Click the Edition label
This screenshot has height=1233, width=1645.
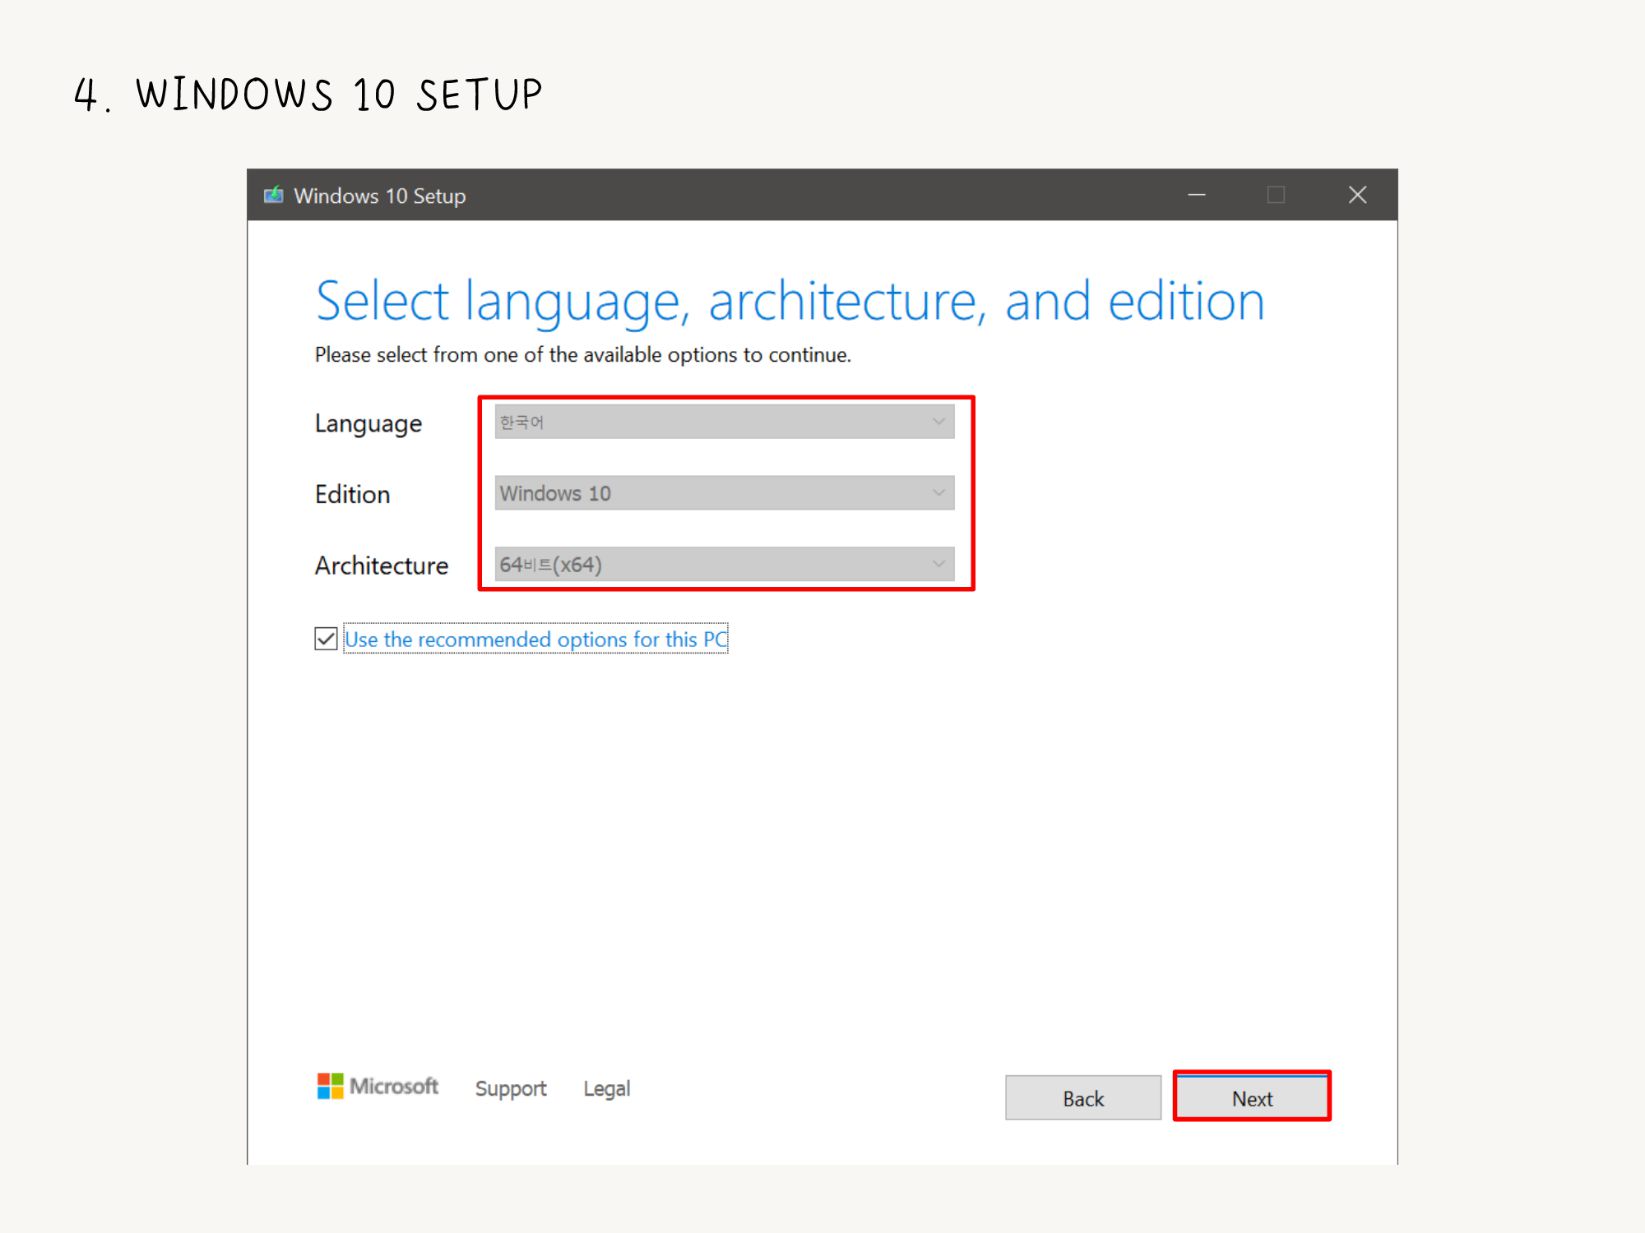click(352, 494)
